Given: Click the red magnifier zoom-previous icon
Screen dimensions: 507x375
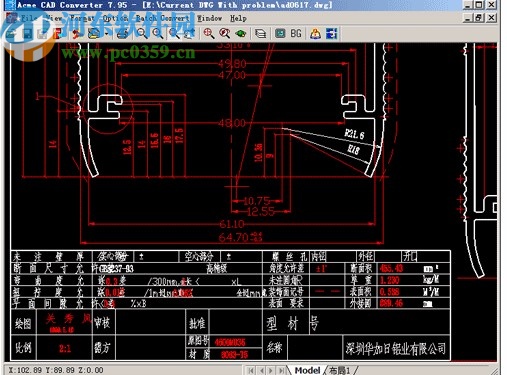Looking at the screenshot, I should click(225, 34).
